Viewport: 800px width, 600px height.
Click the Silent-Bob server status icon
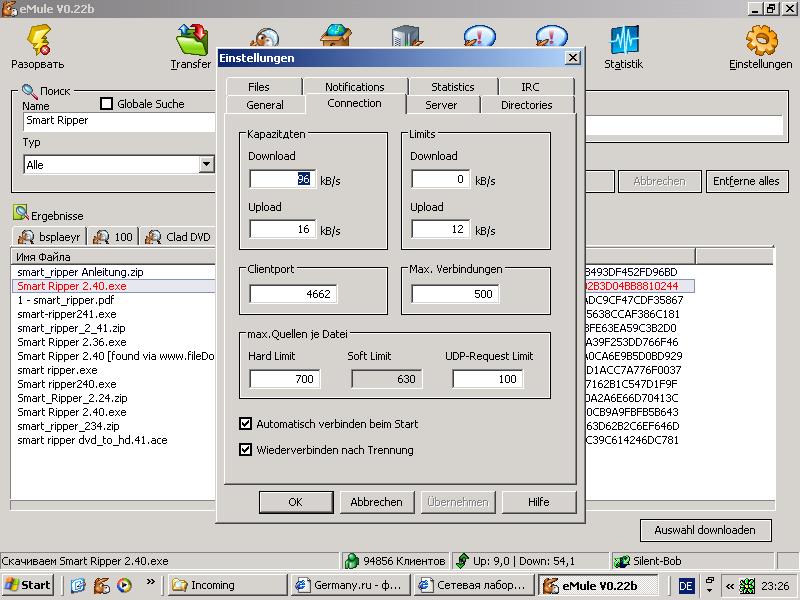pos(621,561)
